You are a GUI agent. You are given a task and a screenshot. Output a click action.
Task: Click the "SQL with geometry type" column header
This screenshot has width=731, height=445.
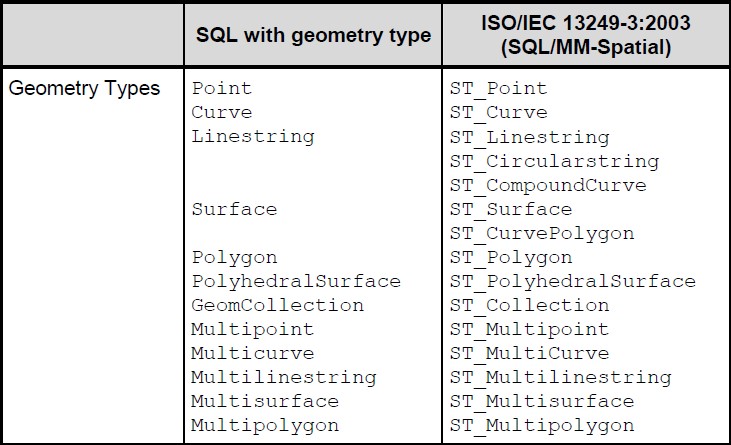click(313, 36)
